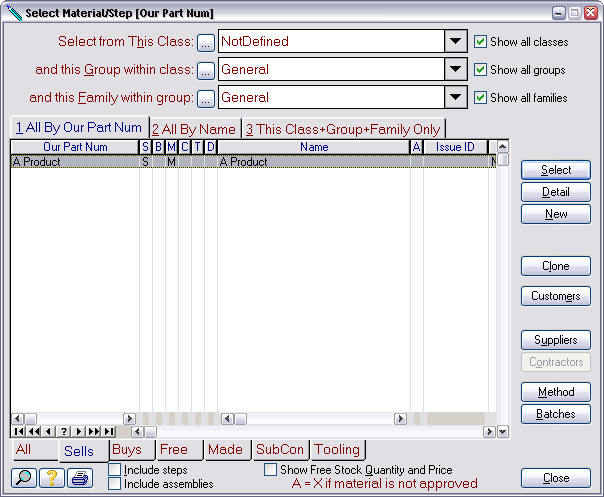The image size is (604, 497).
Task: Create a New material
Action: [556, 214]
